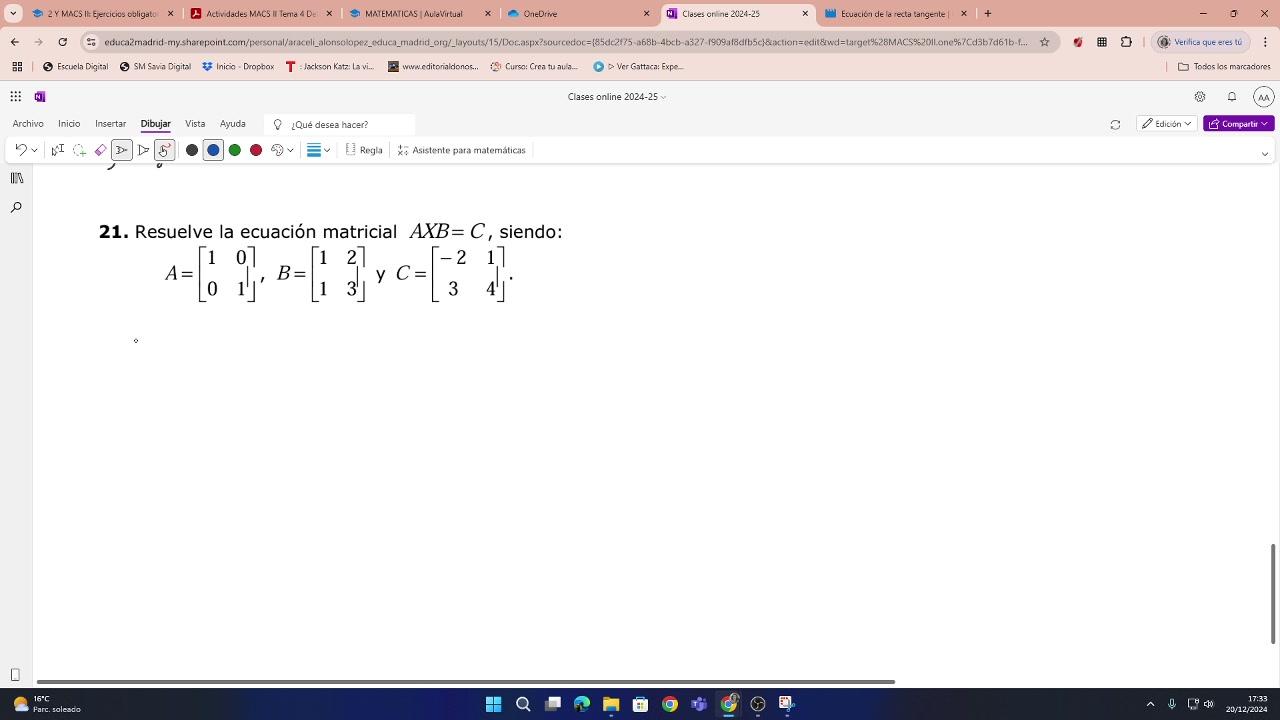1280x720 pixels.
Task: Open Windows taskbar search
Action: [x=523, y=704]
